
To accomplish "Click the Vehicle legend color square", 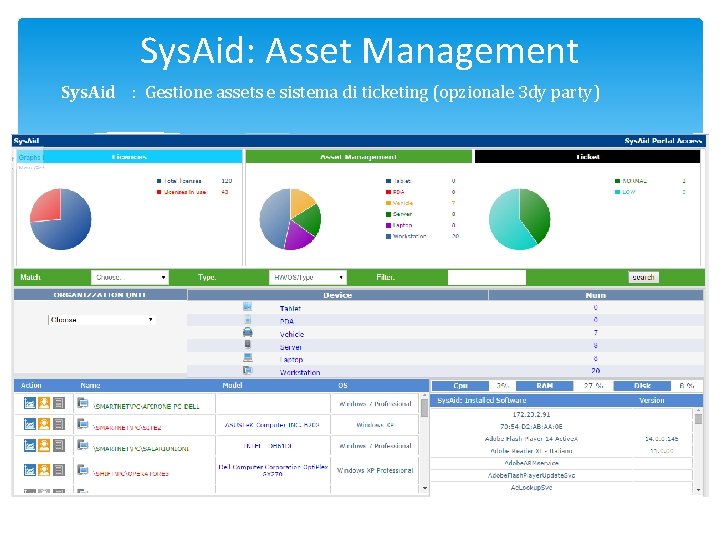I will (x=388, y=203).
